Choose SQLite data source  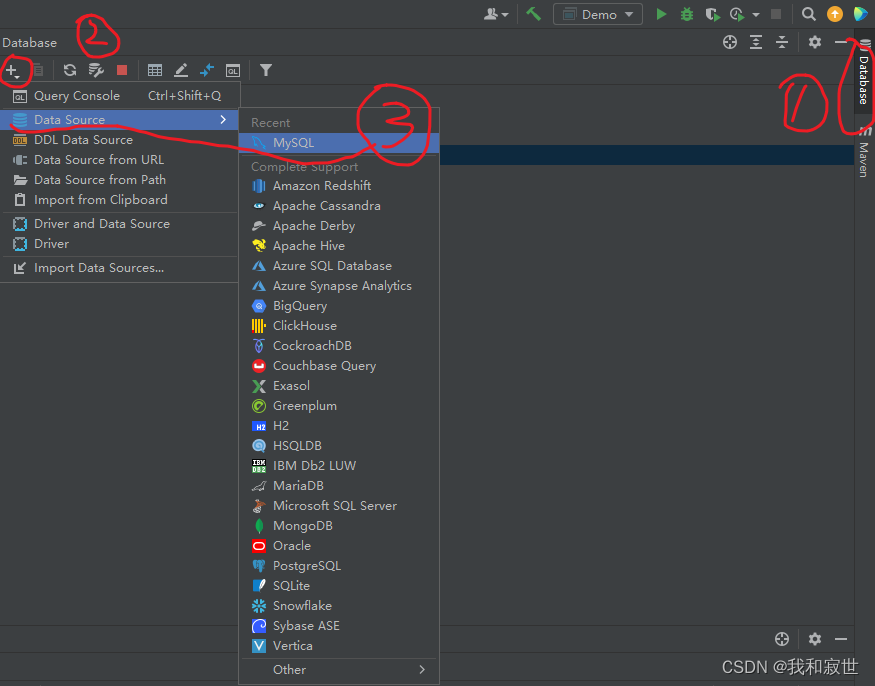coord(339,586)
